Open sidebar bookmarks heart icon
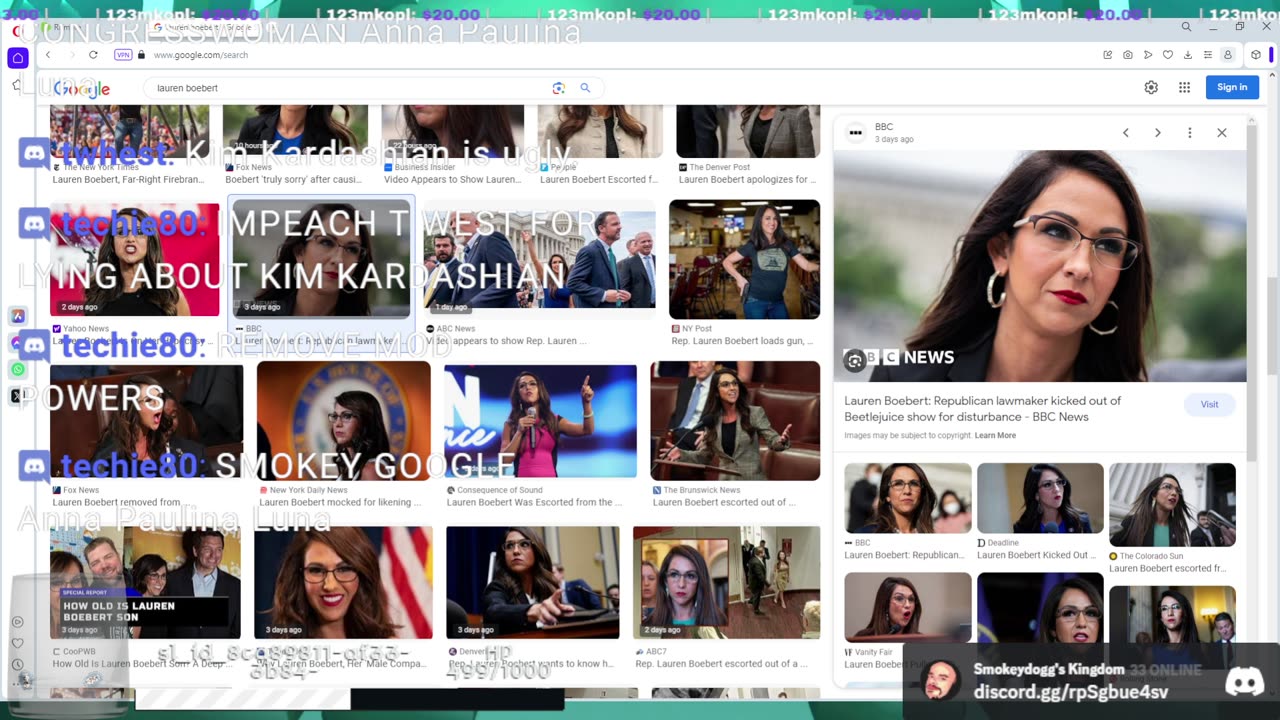Image resolution: width=1280 pixels, height=720 pixels. (x=17, y=643)
